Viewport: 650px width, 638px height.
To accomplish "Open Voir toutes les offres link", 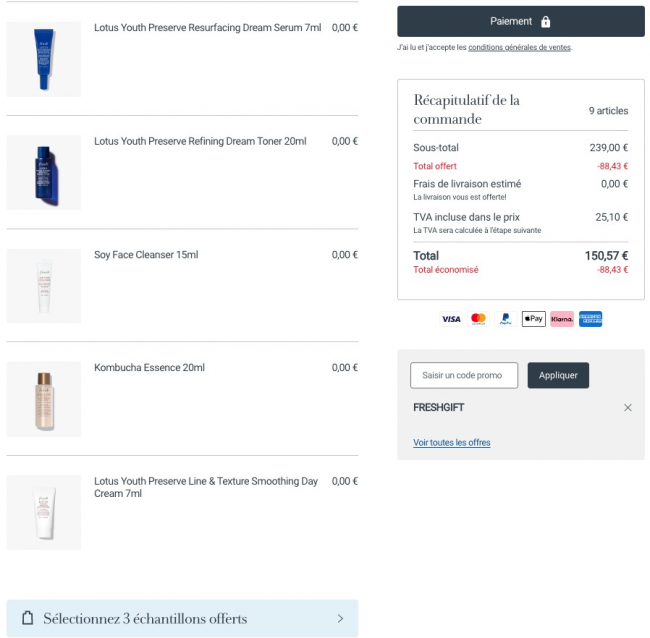I will tap(451, 442).
